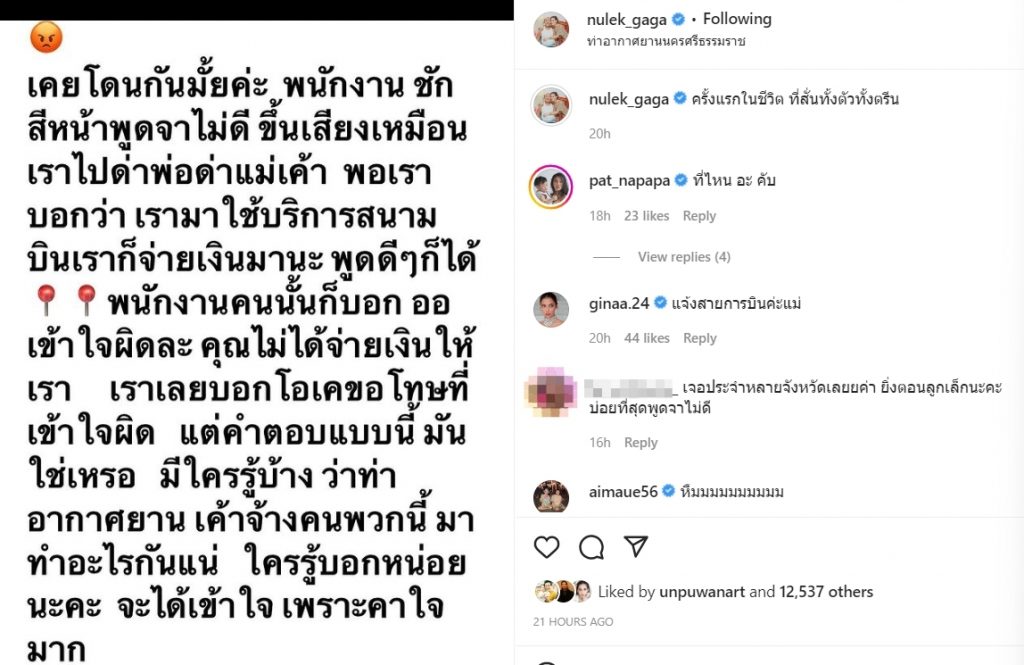Open the aimaue56 username link

tap(623, 491)
